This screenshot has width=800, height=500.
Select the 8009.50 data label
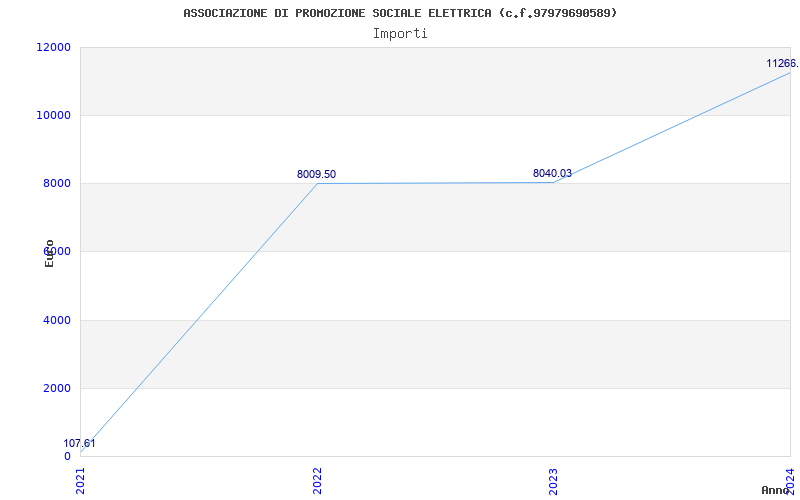pyautogui.click(x=316, y=174)
